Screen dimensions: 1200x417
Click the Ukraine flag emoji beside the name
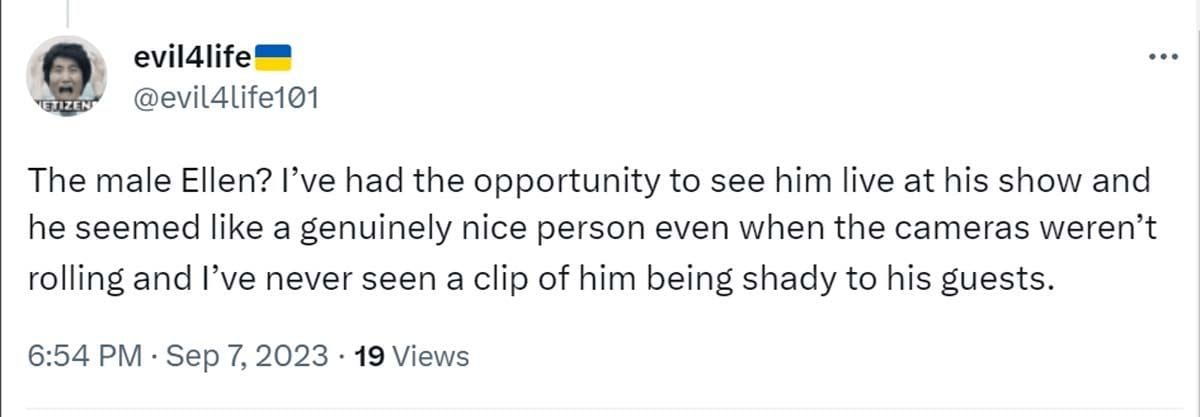274,56
